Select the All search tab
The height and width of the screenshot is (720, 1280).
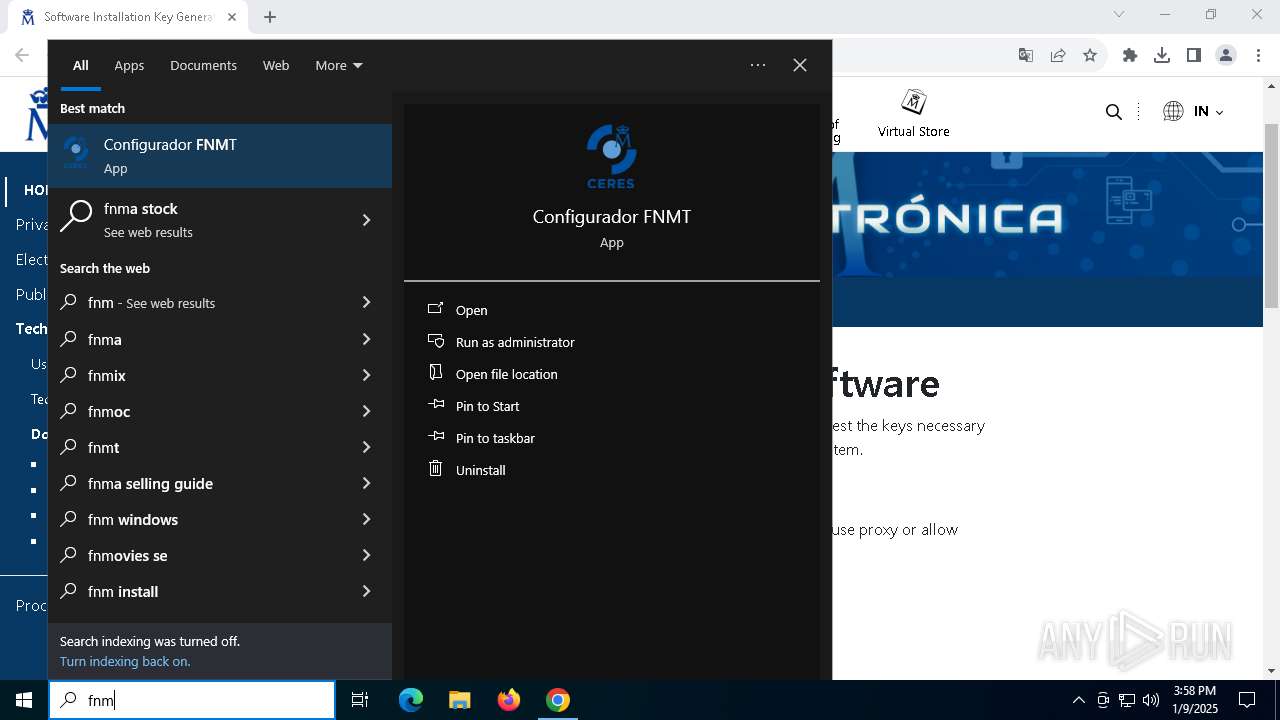tap(81, 65)
